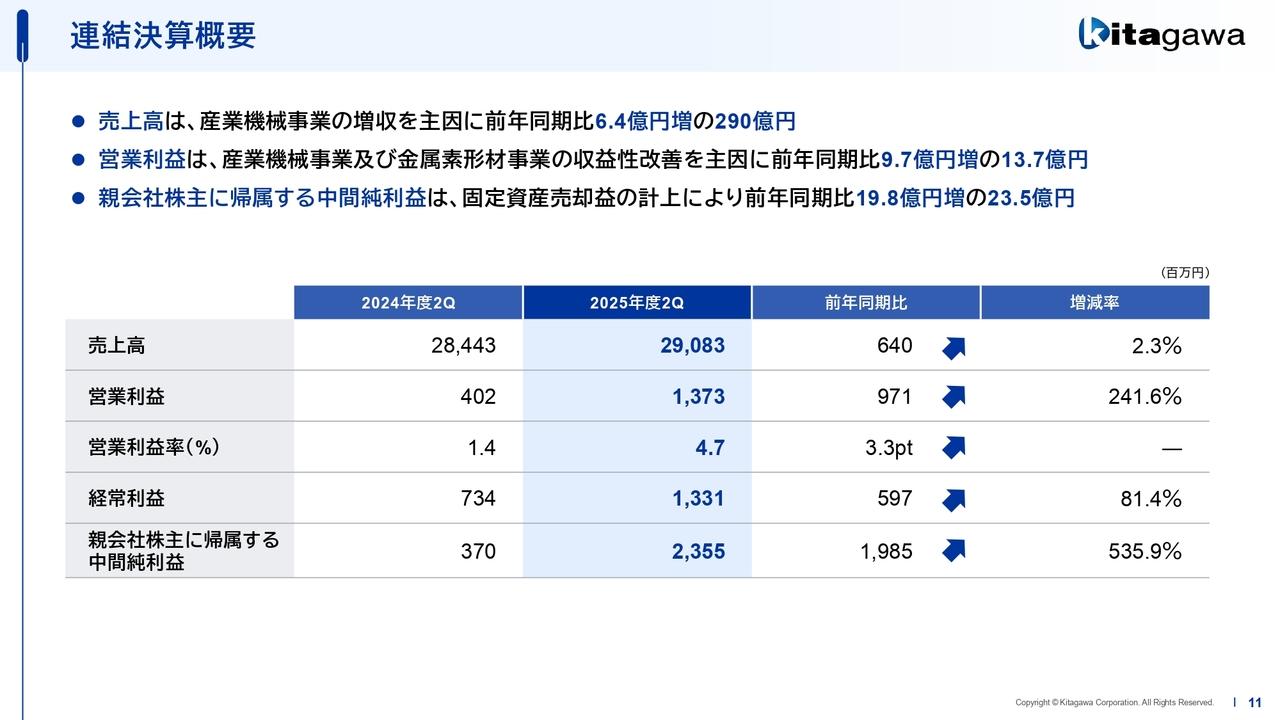Click the 前年同期比 column header

coord(866,302)
